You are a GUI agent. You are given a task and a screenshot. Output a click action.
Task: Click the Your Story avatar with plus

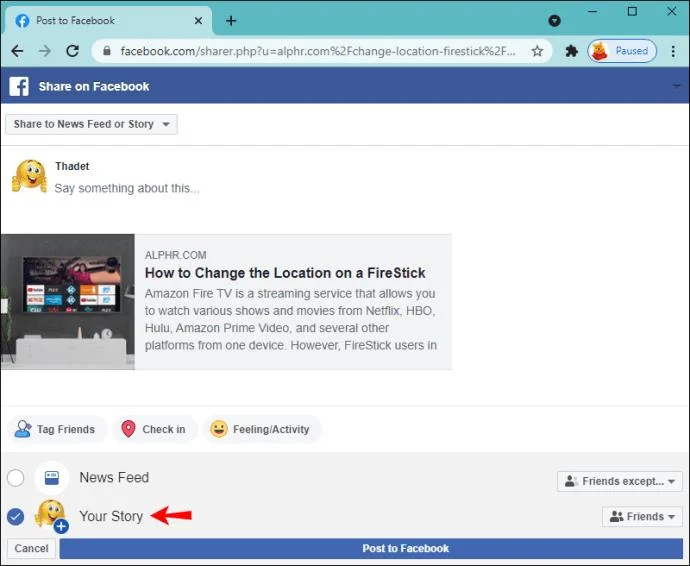[x=52, y=516]
